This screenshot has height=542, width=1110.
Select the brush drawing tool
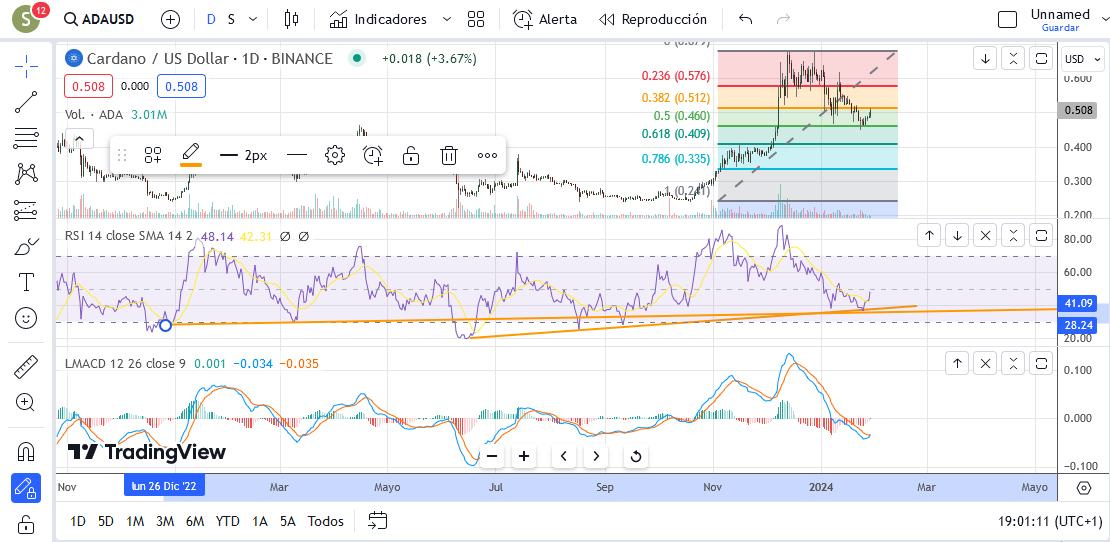[26, 246]
